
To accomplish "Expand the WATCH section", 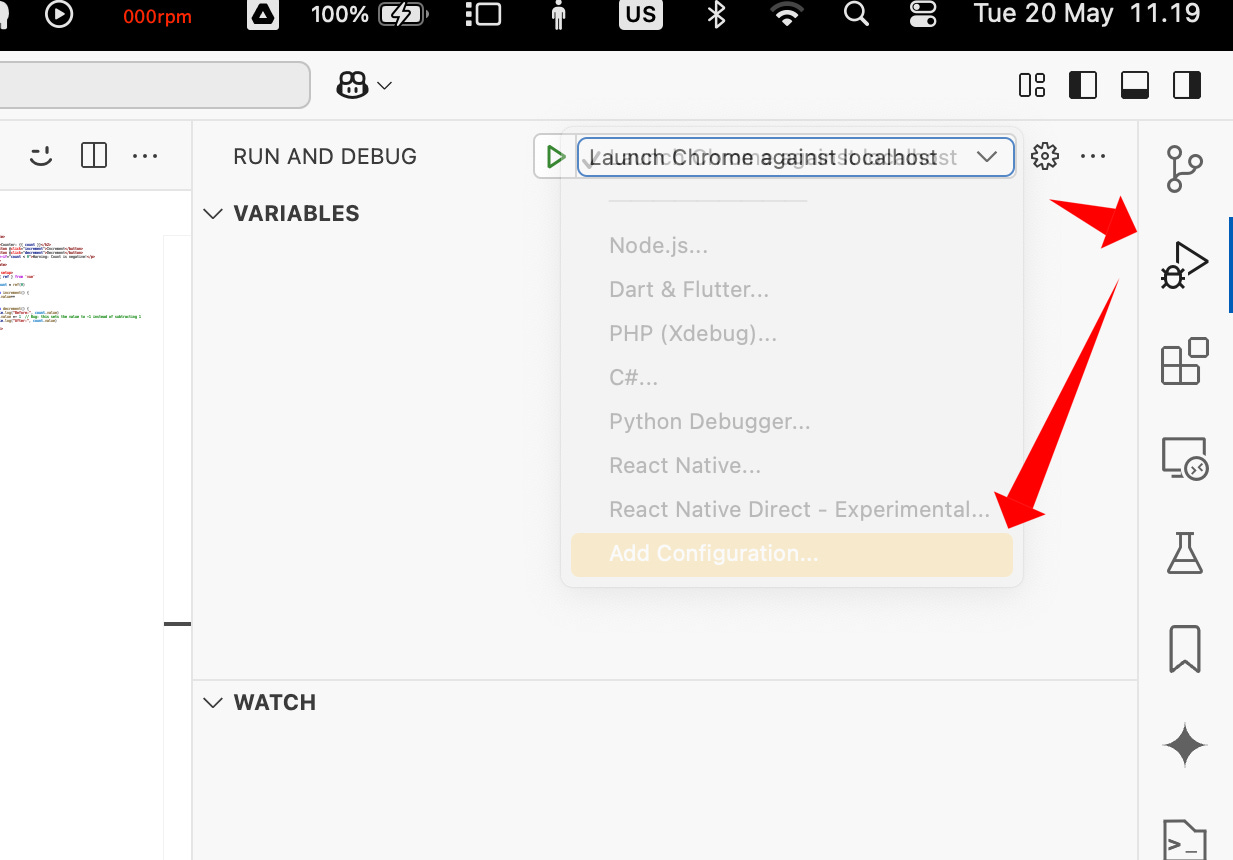I will tap(213, 702).
